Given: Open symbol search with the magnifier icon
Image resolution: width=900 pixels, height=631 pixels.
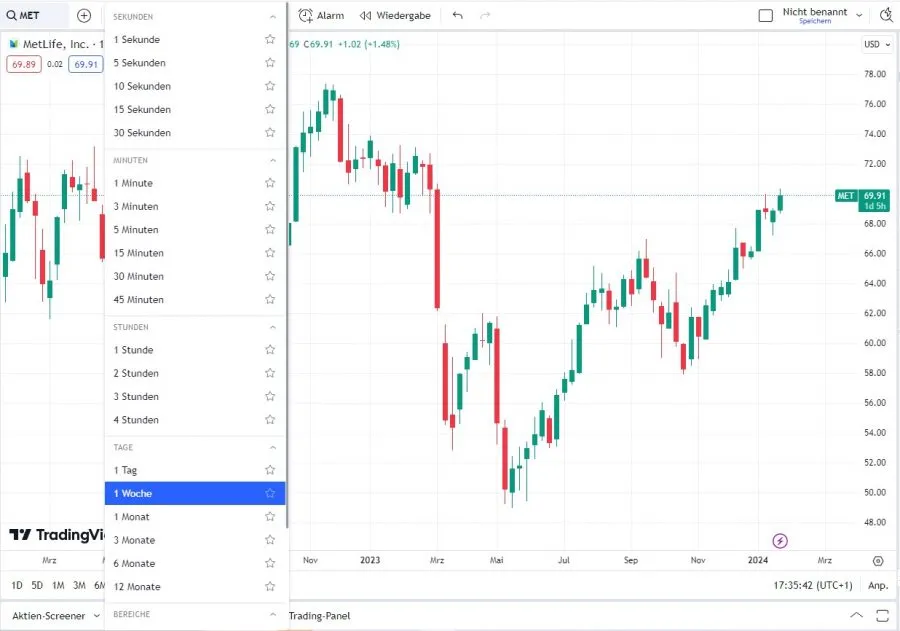Looking at the screenshot, I should [x=11, y=15].
